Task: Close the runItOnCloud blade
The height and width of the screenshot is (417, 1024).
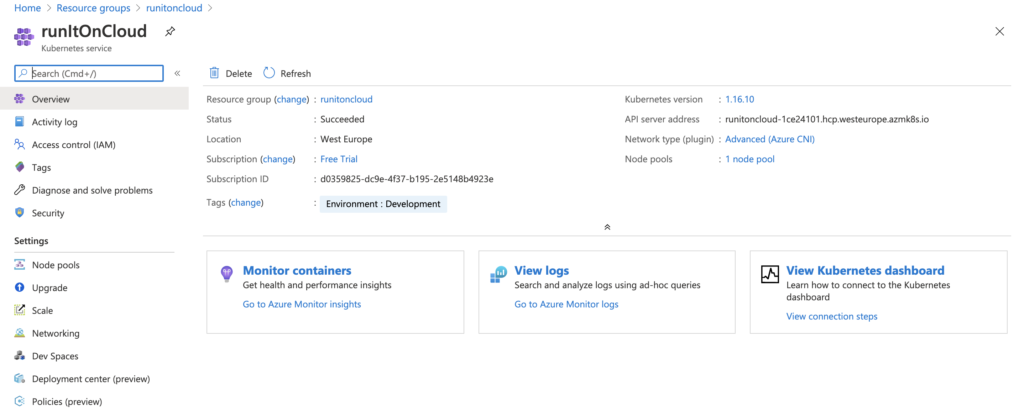Action: (999, 31)
